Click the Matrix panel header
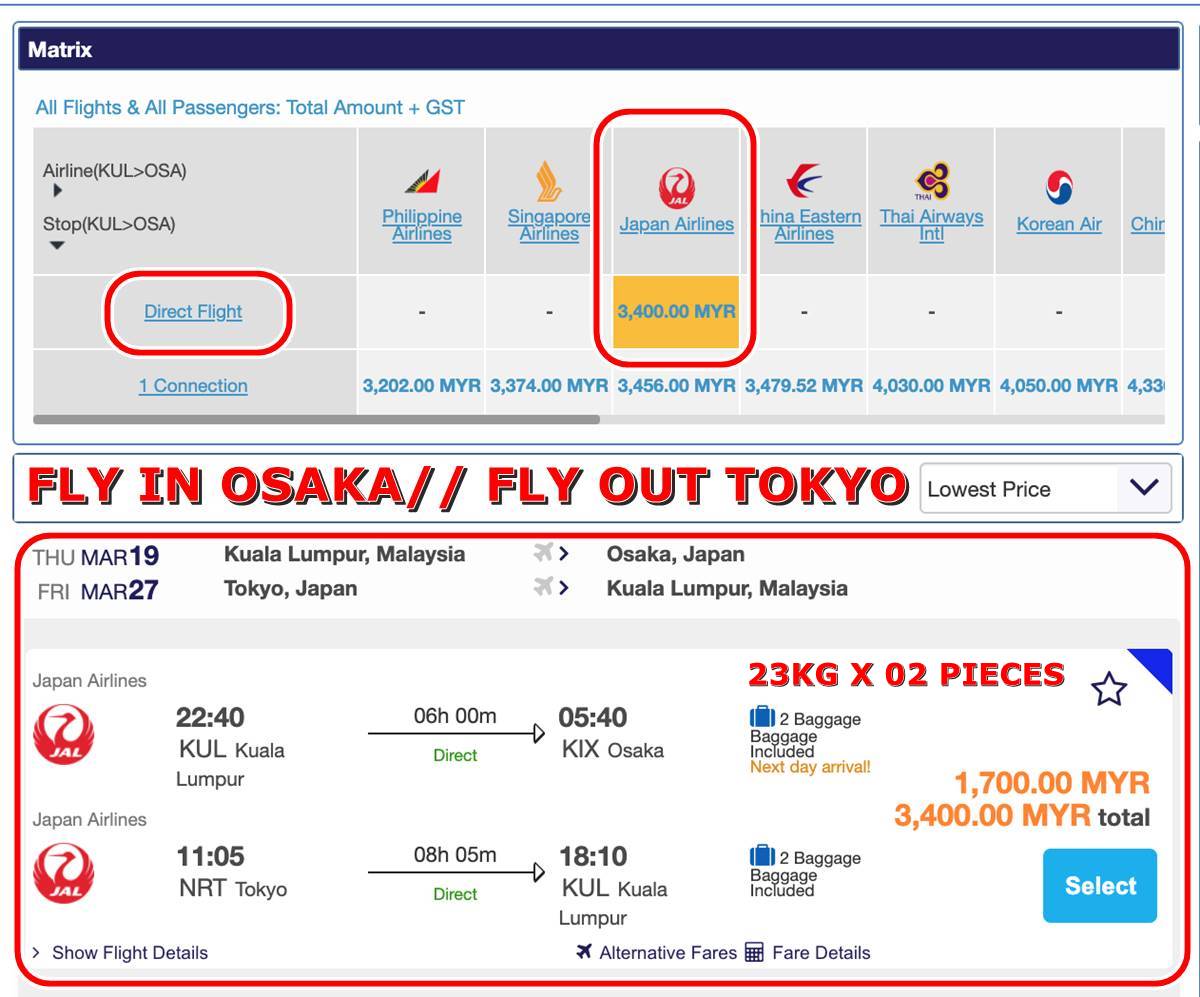The image size is (1200, 997). pyautogui.click(x=598, y=49)
